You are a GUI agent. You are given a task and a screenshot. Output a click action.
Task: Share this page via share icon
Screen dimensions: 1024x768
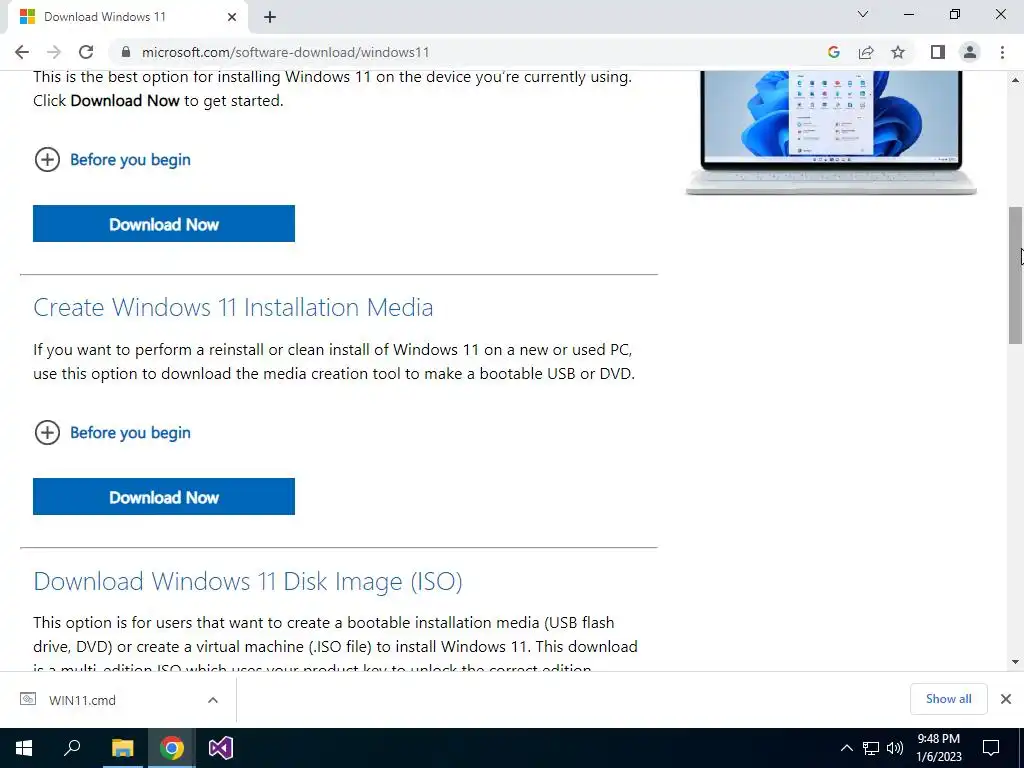pos(866,52)
